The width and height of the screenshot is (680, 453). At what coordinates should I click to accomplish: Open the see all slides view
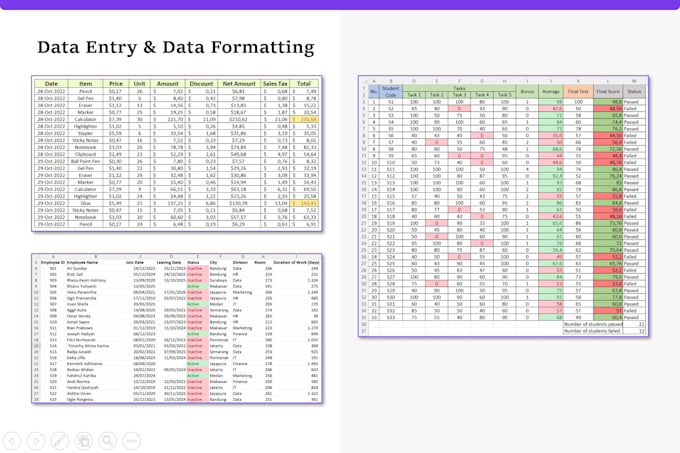84,441
